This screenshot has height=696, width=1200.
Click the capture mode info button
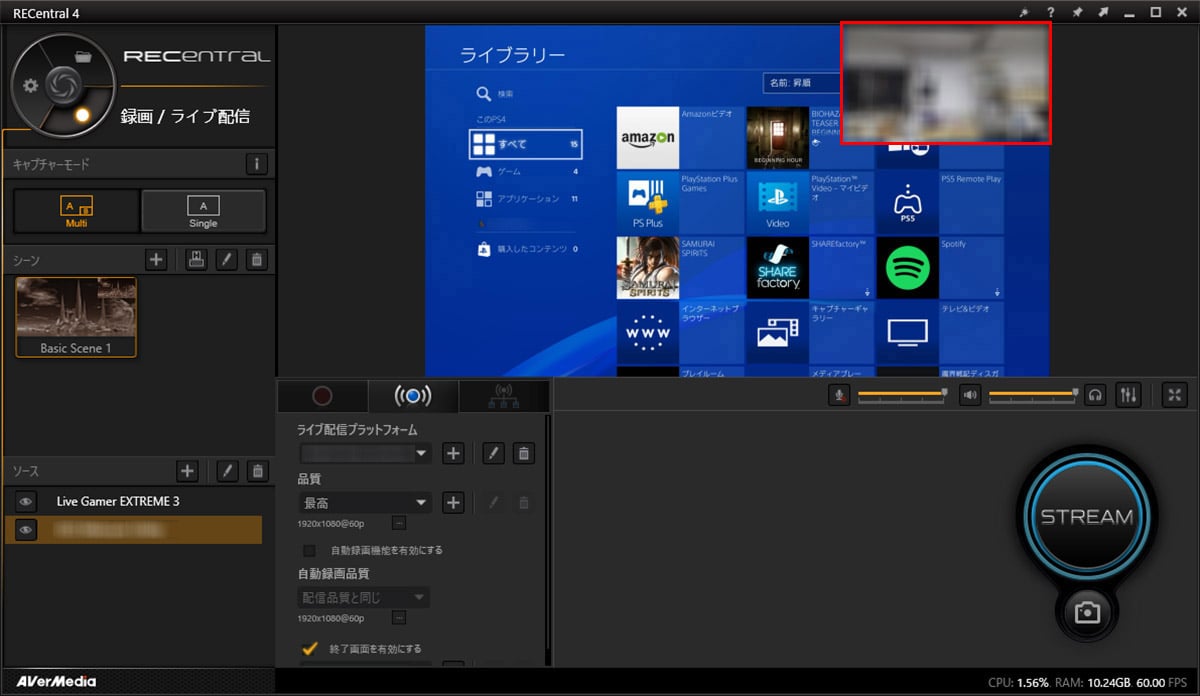click(x=256, y=164)
